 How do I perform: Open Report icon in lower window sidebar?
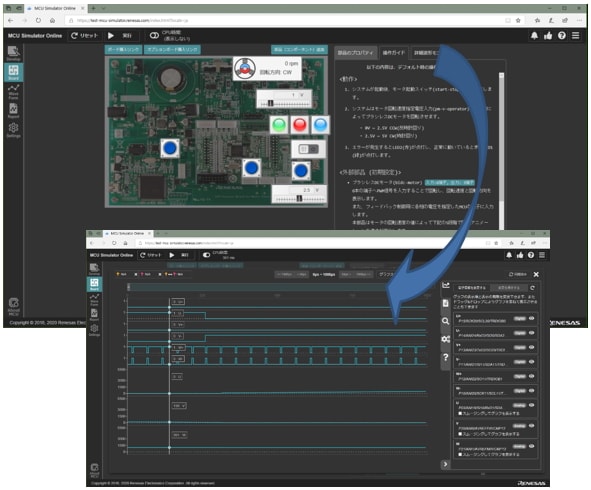point(94,314)
